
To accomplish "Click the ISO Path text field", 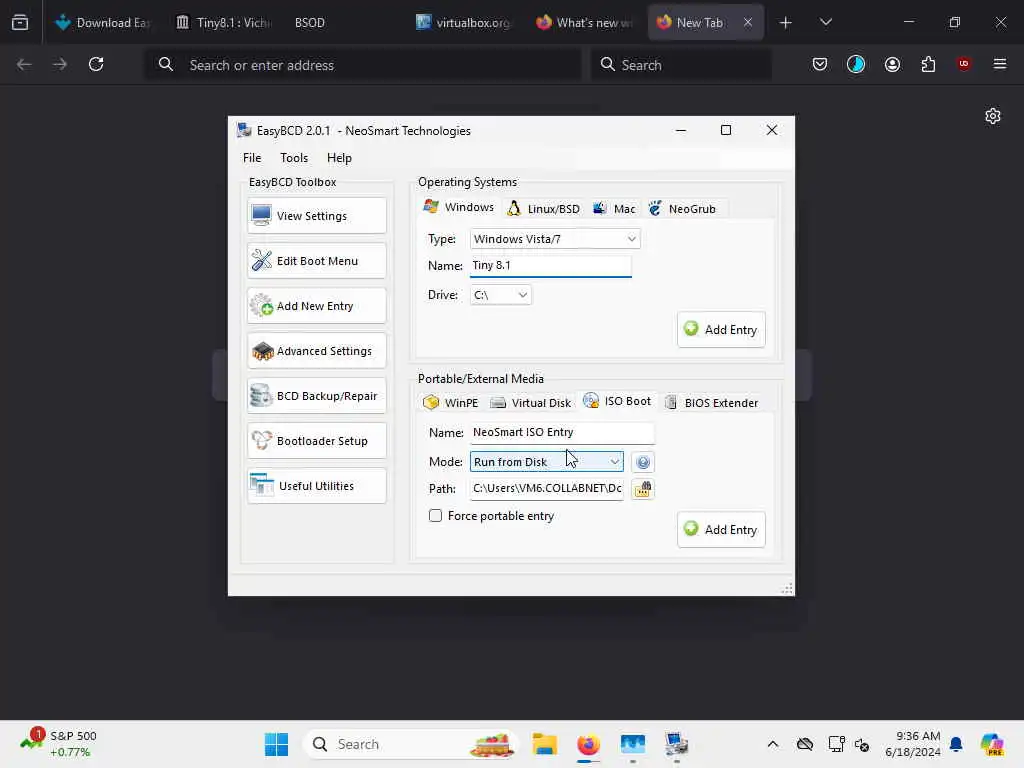I will [547, 488].
